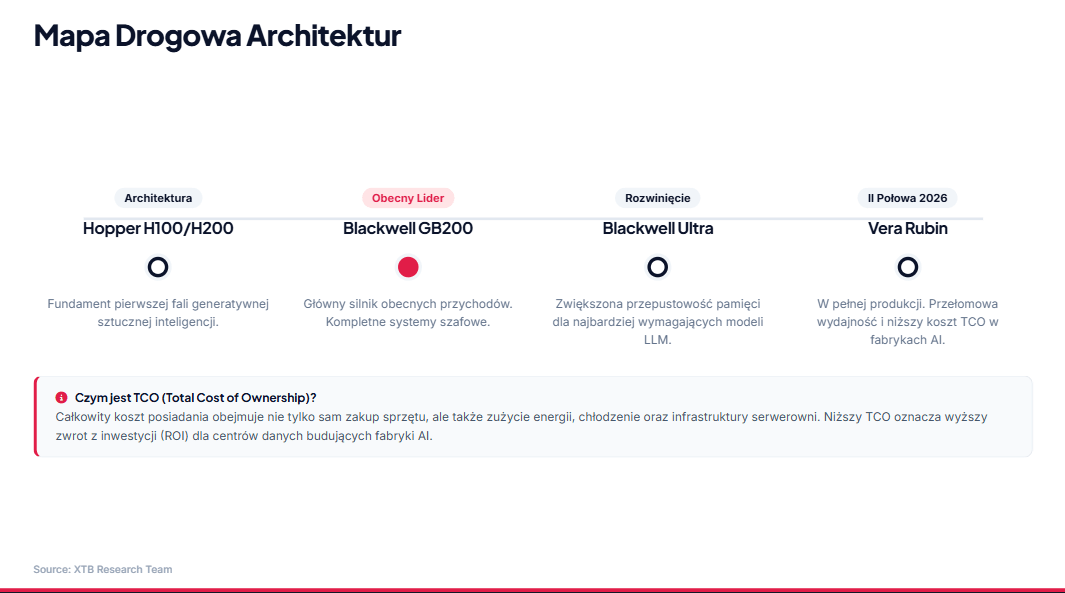Click the Vera Rubin heading
Viewport: 1065px width, 593px height.
tap(907, 228)
